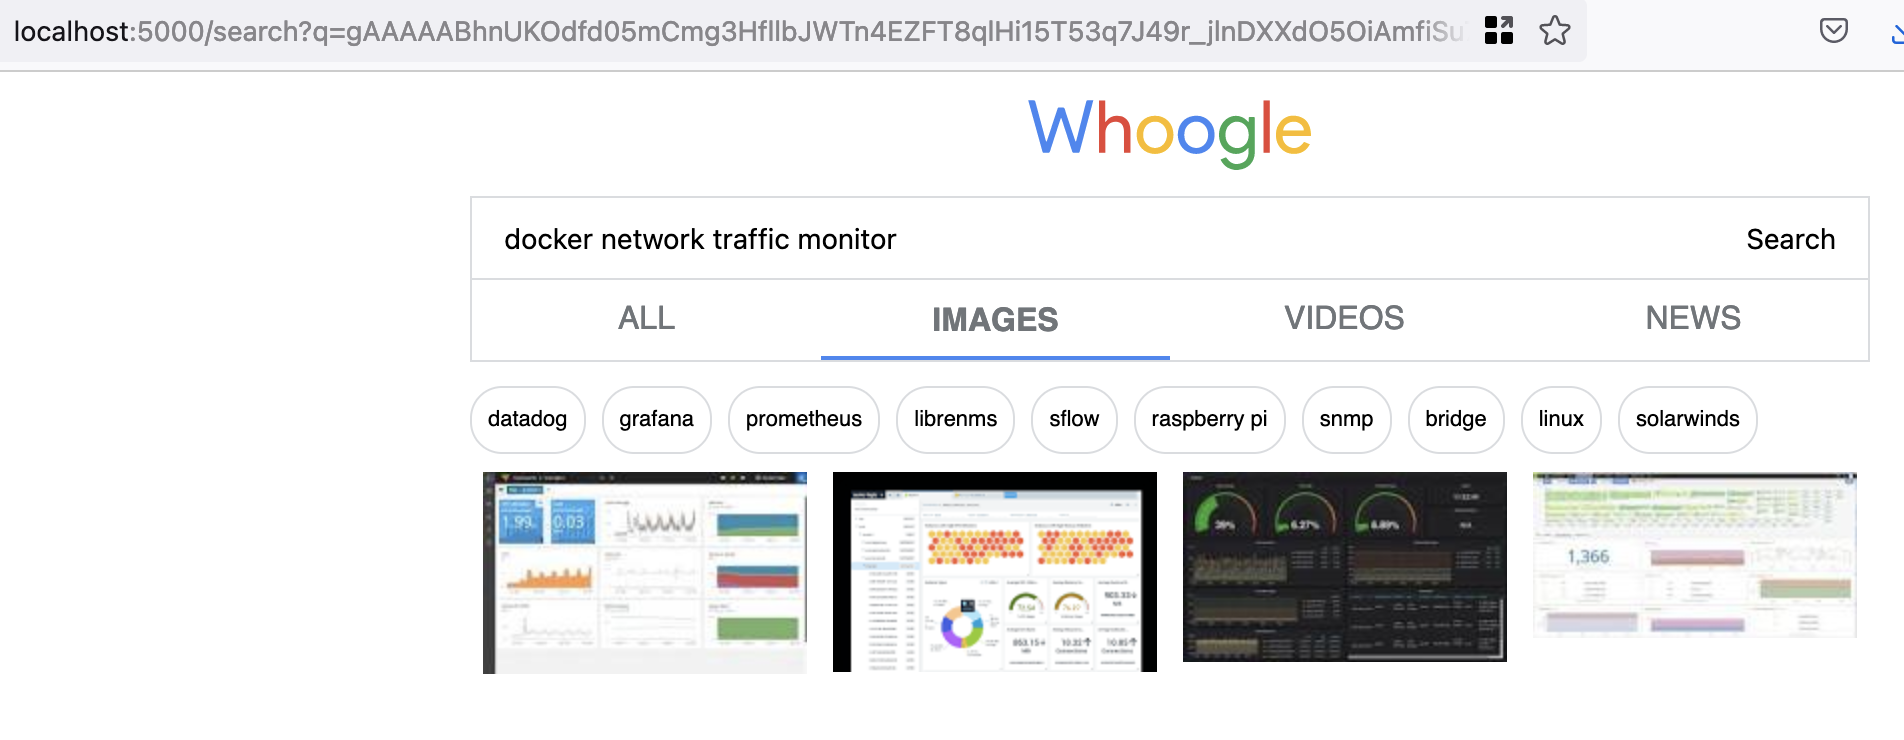Click the Whoogle logo
Image resolution: width=1904 pixels, height=740 pixels.
[x=1170, y=131]
